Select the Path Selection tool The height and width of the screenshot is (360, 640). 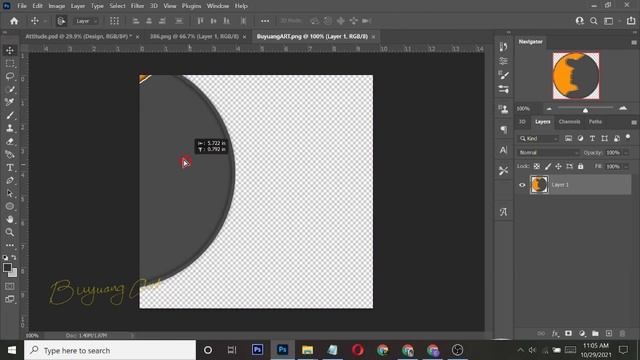[x=10, y=193]
